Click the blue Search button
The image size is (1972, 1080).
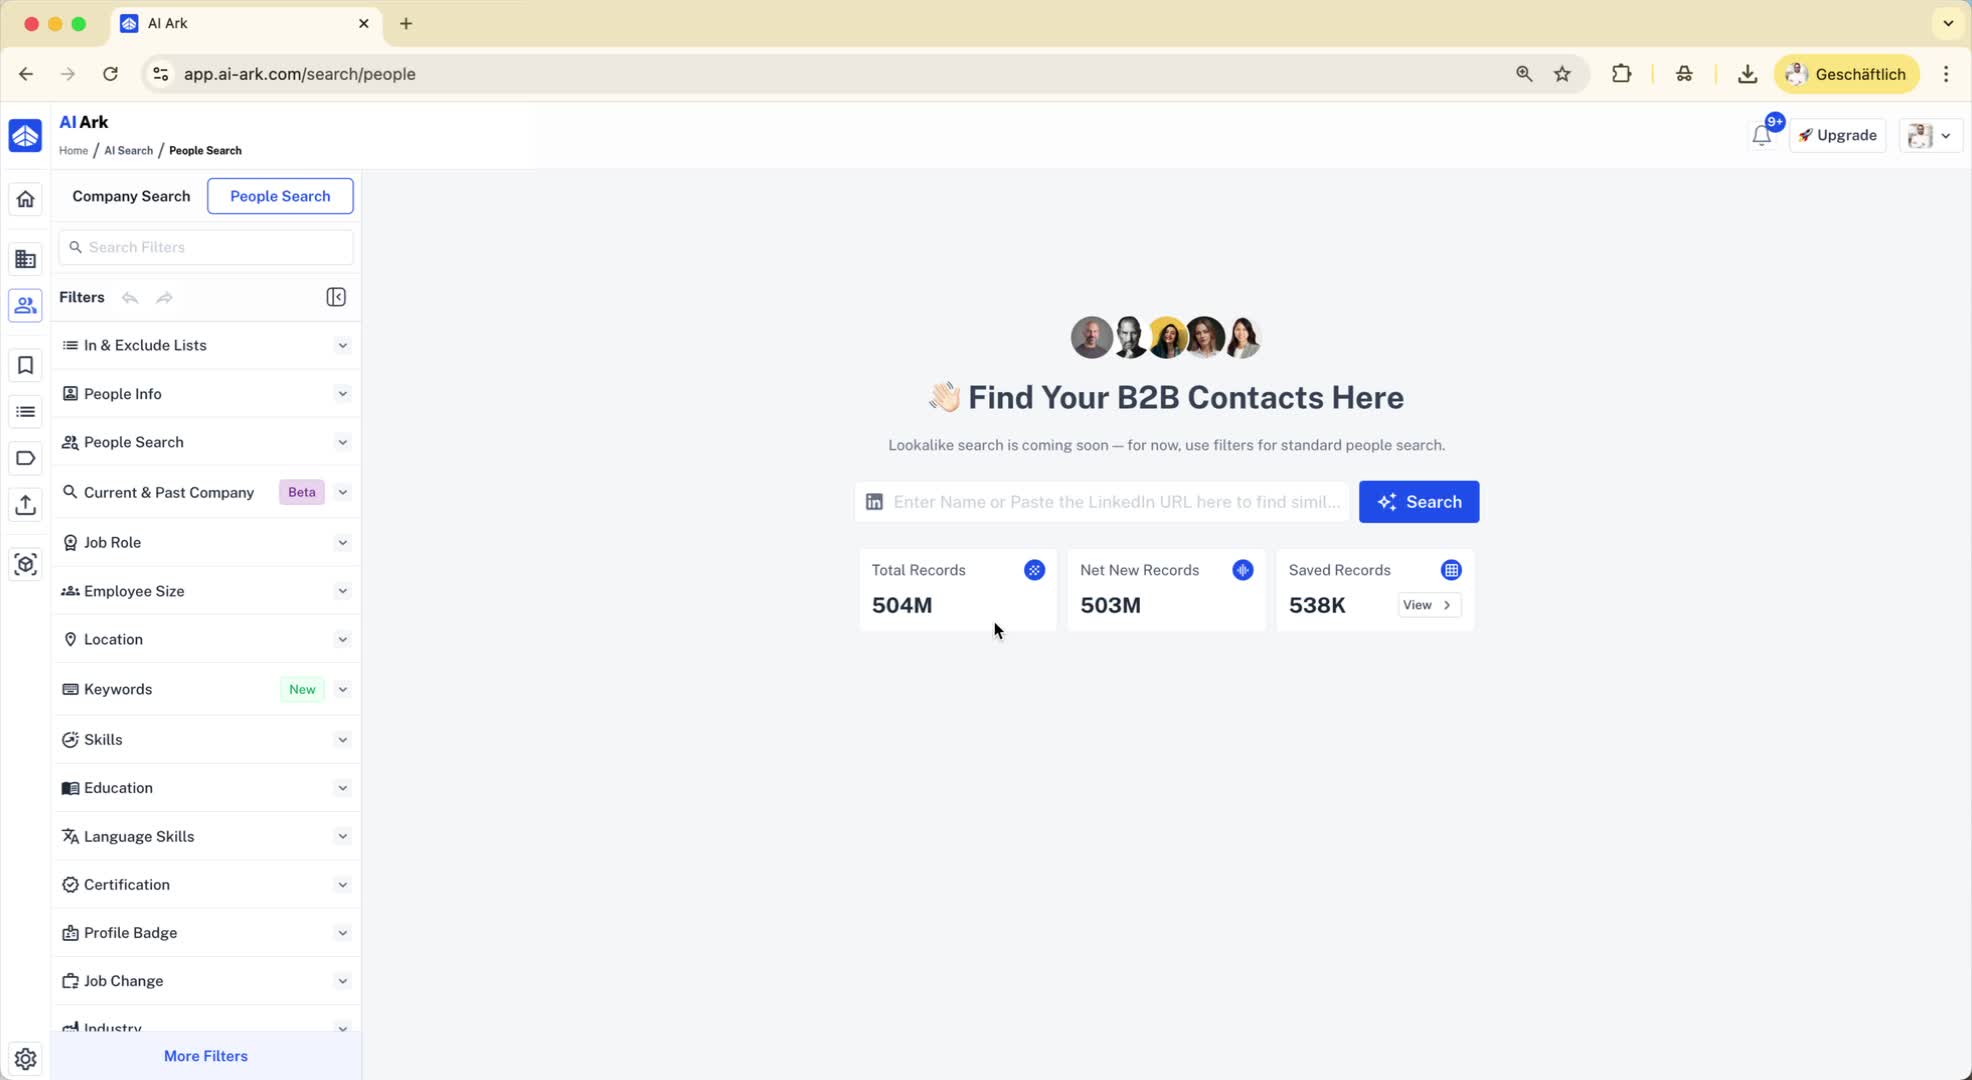pyautogui.click(x=1418, y=502)
